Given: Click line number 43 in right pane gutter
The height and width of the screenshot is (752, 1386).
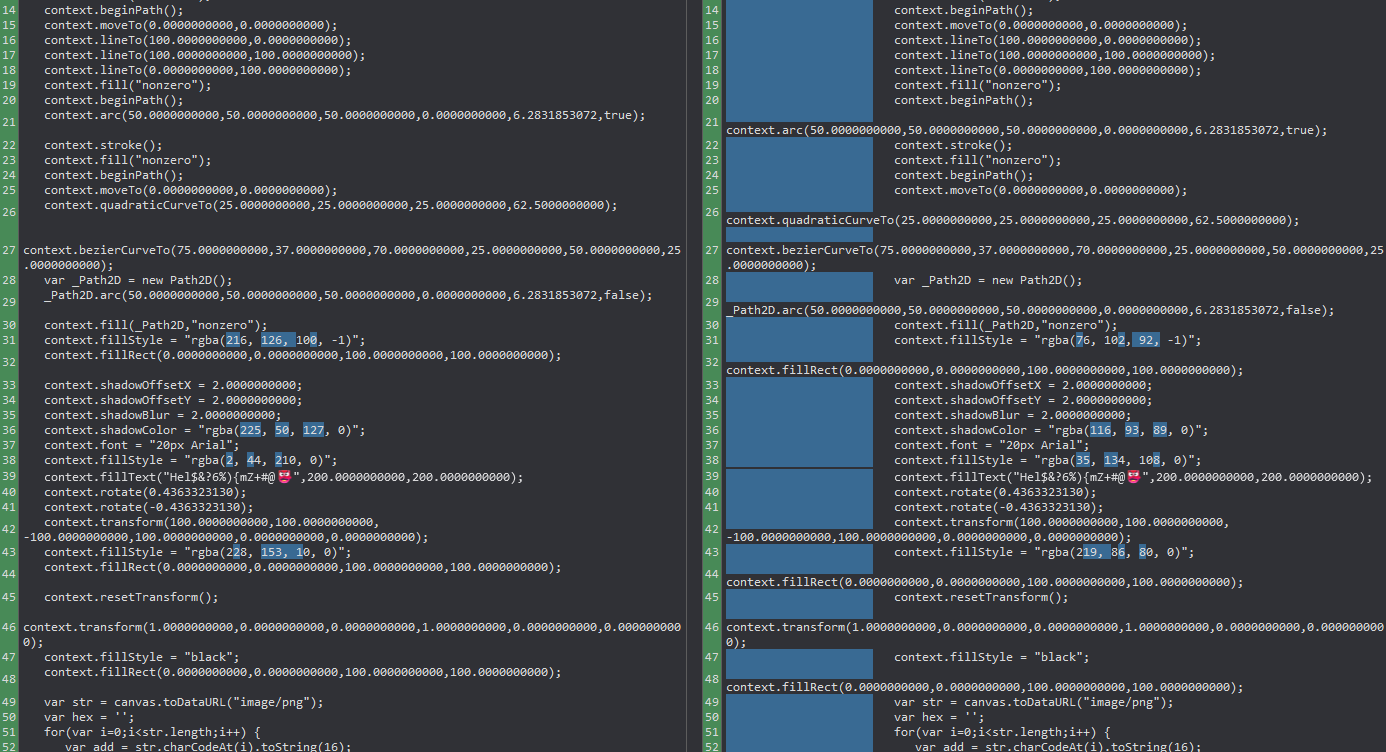Looking at the screenshot, I should click(712, 552).
